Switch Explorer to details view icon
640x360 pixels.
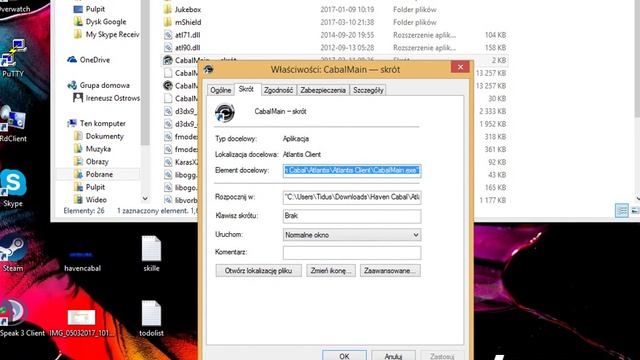[622, 211]
